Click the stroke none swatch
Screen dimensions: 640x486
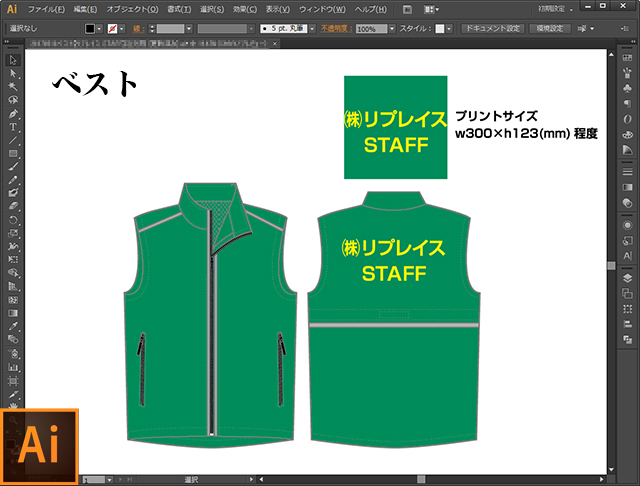(x=112, y=29)
